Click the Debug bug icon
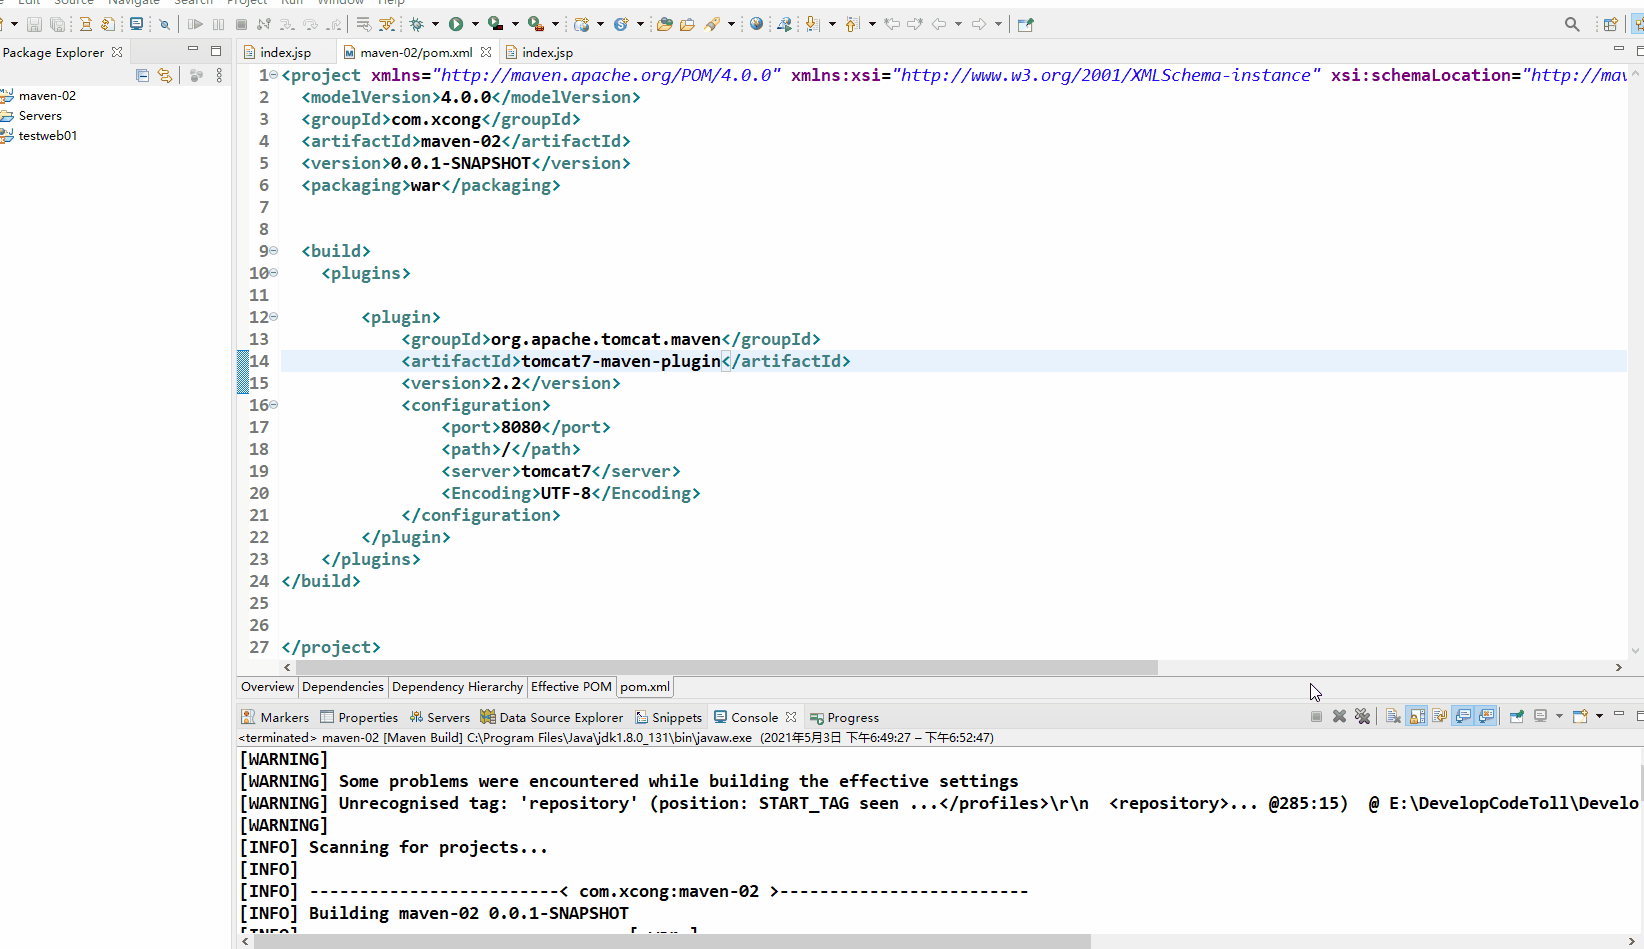1644x949 pixels. 416,24
